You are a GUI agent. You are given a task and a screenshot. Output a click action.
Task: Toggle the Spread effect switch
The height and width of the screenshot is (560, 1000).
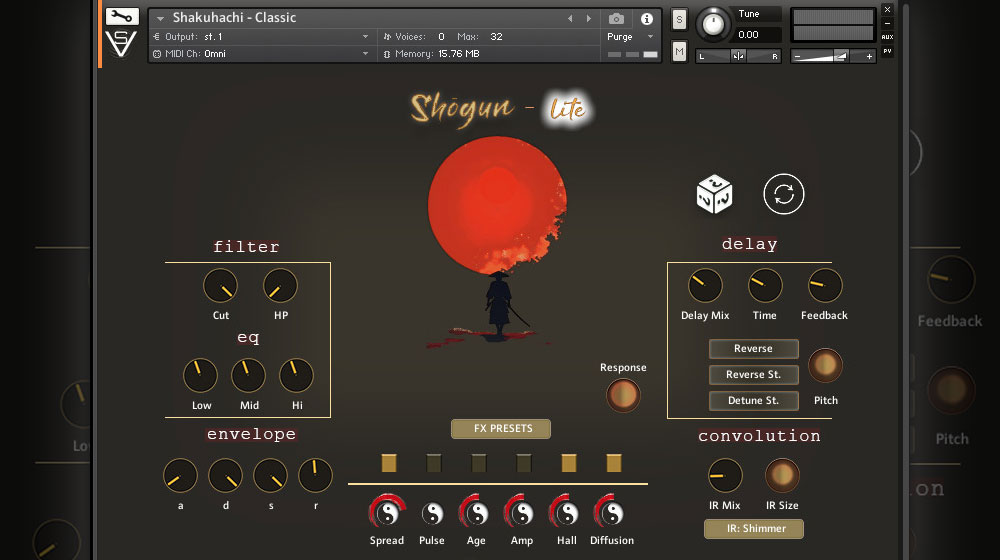(x=389, y=463)
